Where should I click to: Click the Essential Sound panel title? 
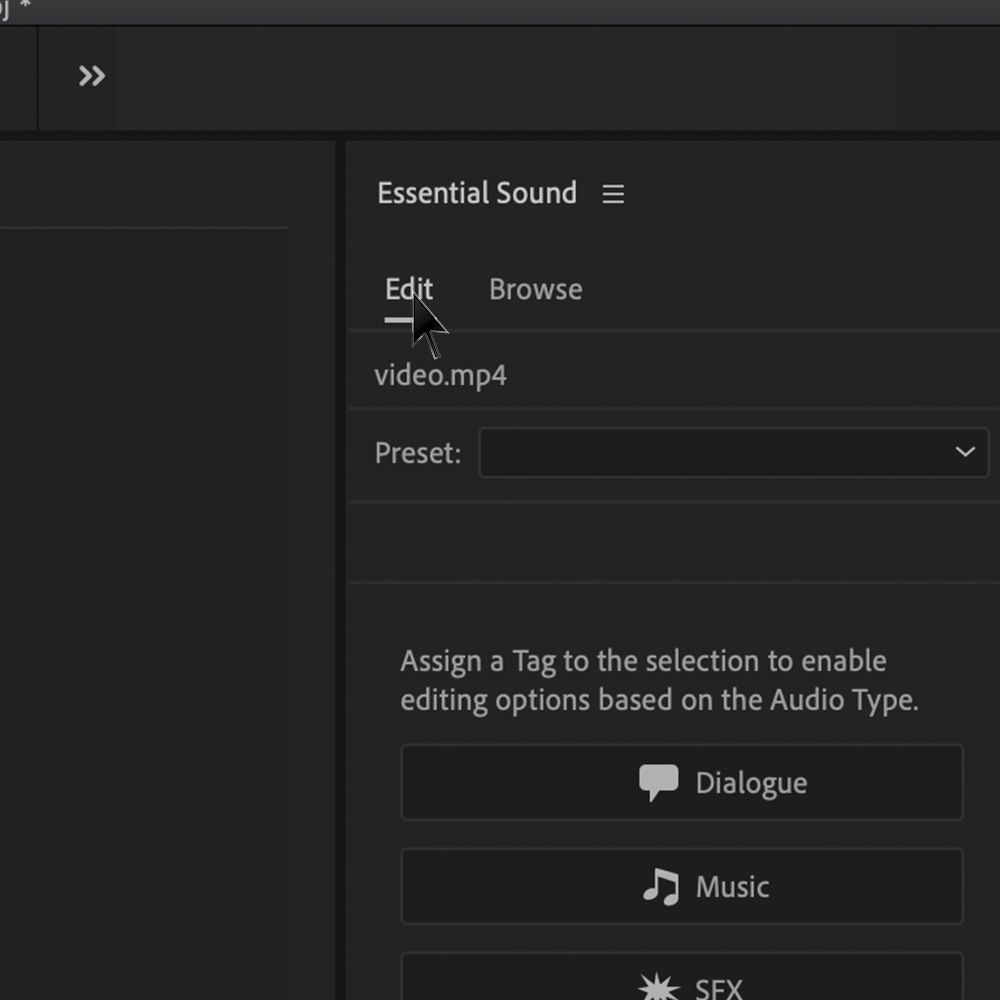click(477, 193)
